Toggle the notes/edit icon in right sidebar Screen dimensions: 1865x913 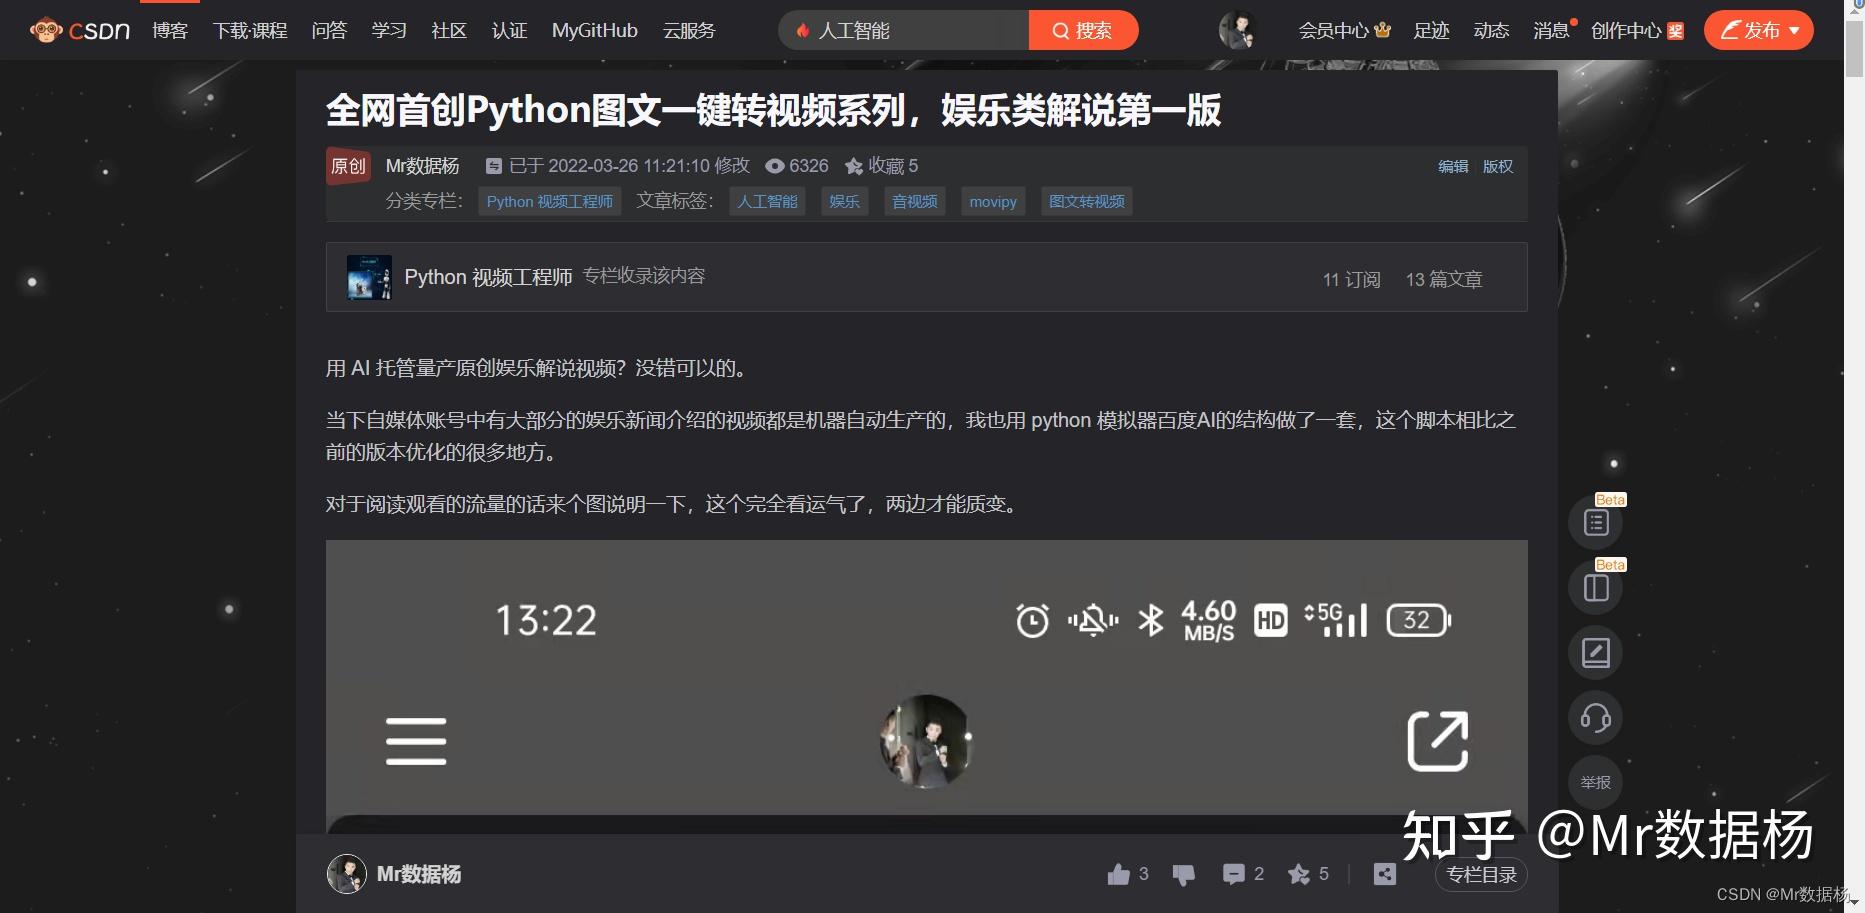[x=1595, y=652]
